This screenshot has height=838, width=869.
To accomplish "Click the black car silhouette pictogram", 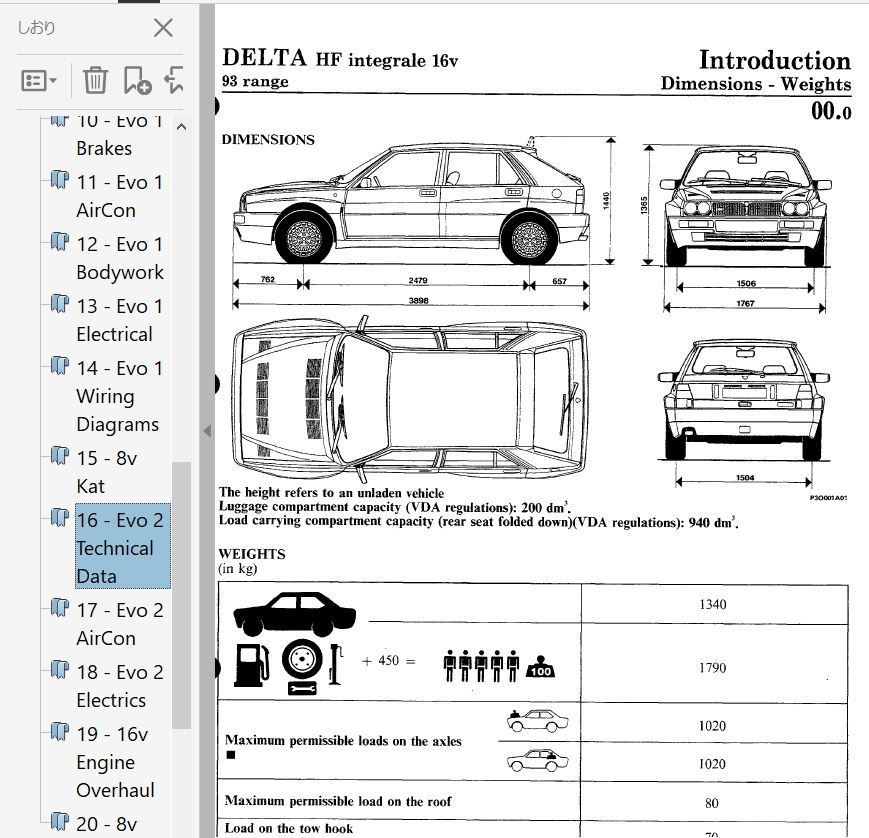I will point(294,614).
